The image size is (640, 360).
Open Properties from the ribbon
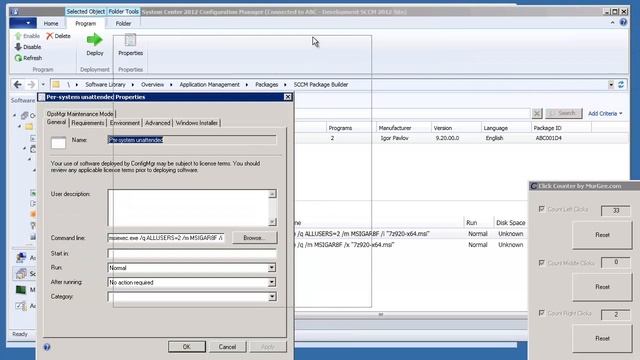(x=130, y=44)
